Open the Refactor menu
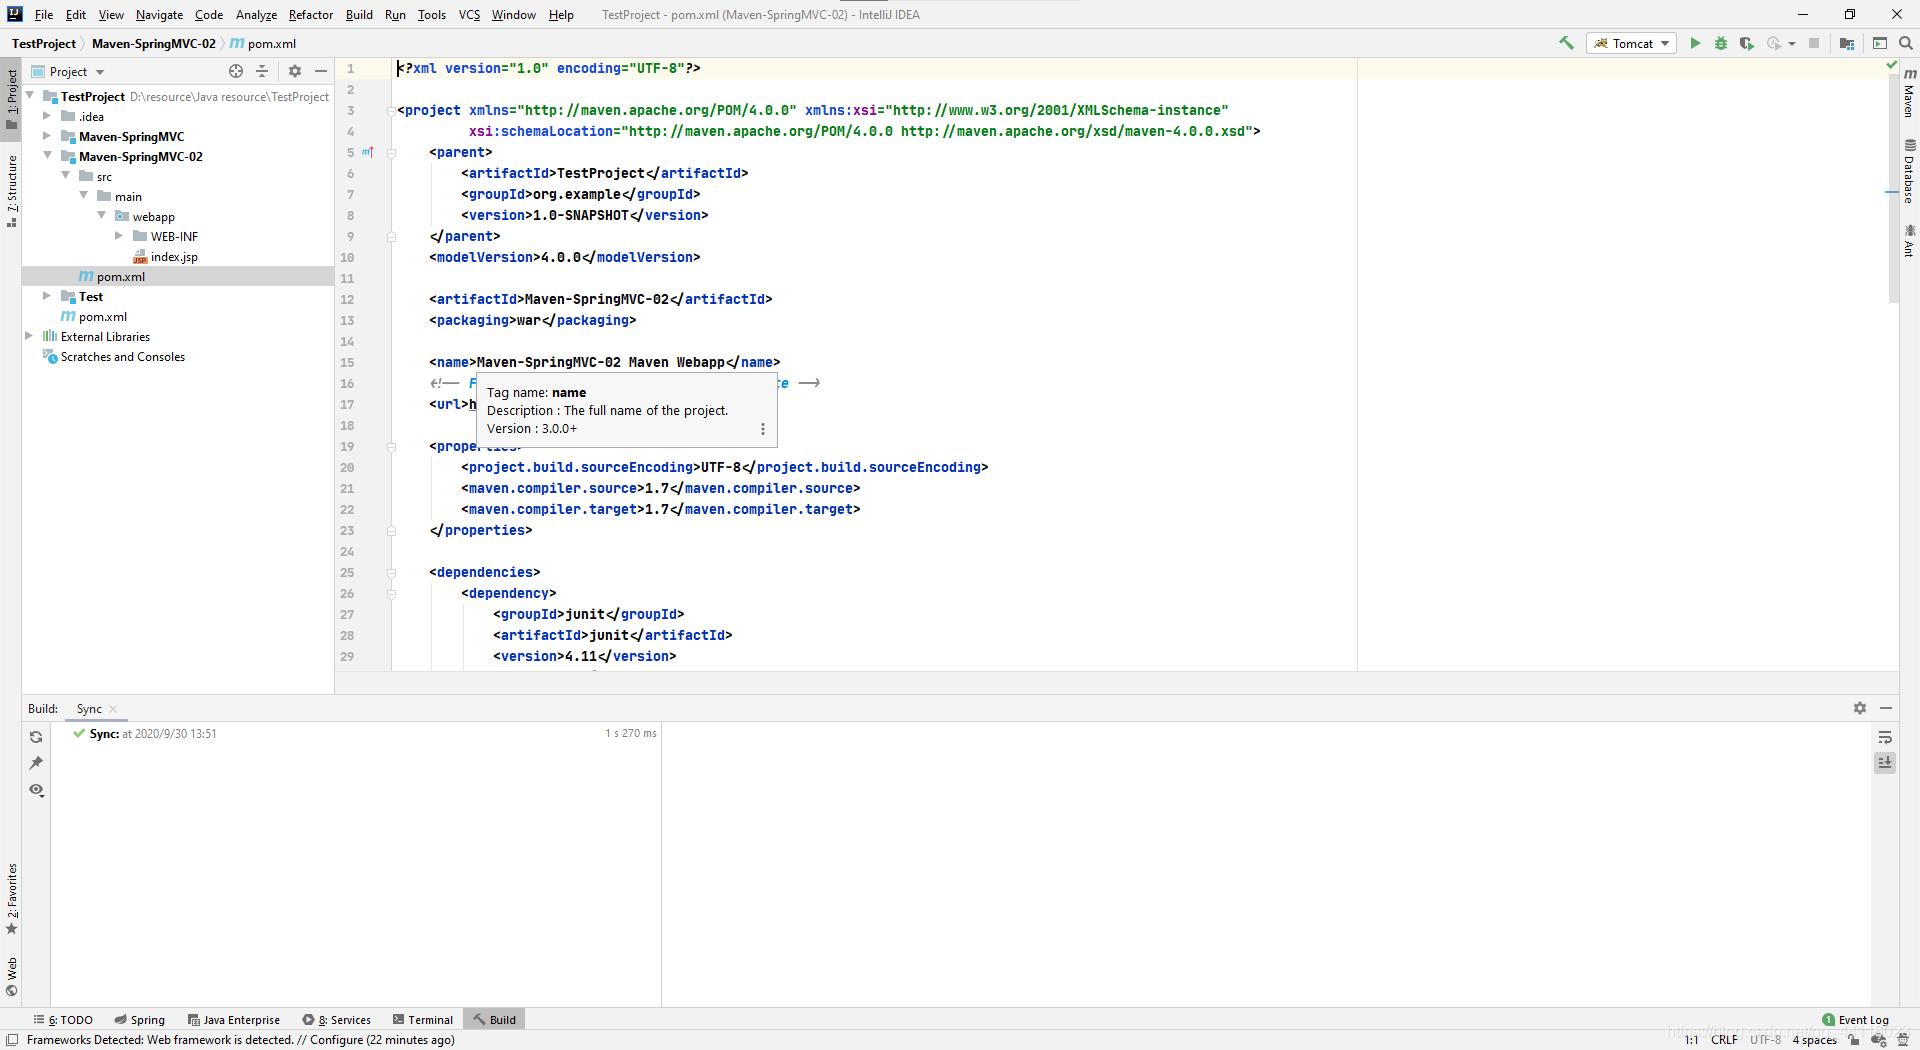1920x1050 pixels. pyautogui.click(x=310, y=15)
